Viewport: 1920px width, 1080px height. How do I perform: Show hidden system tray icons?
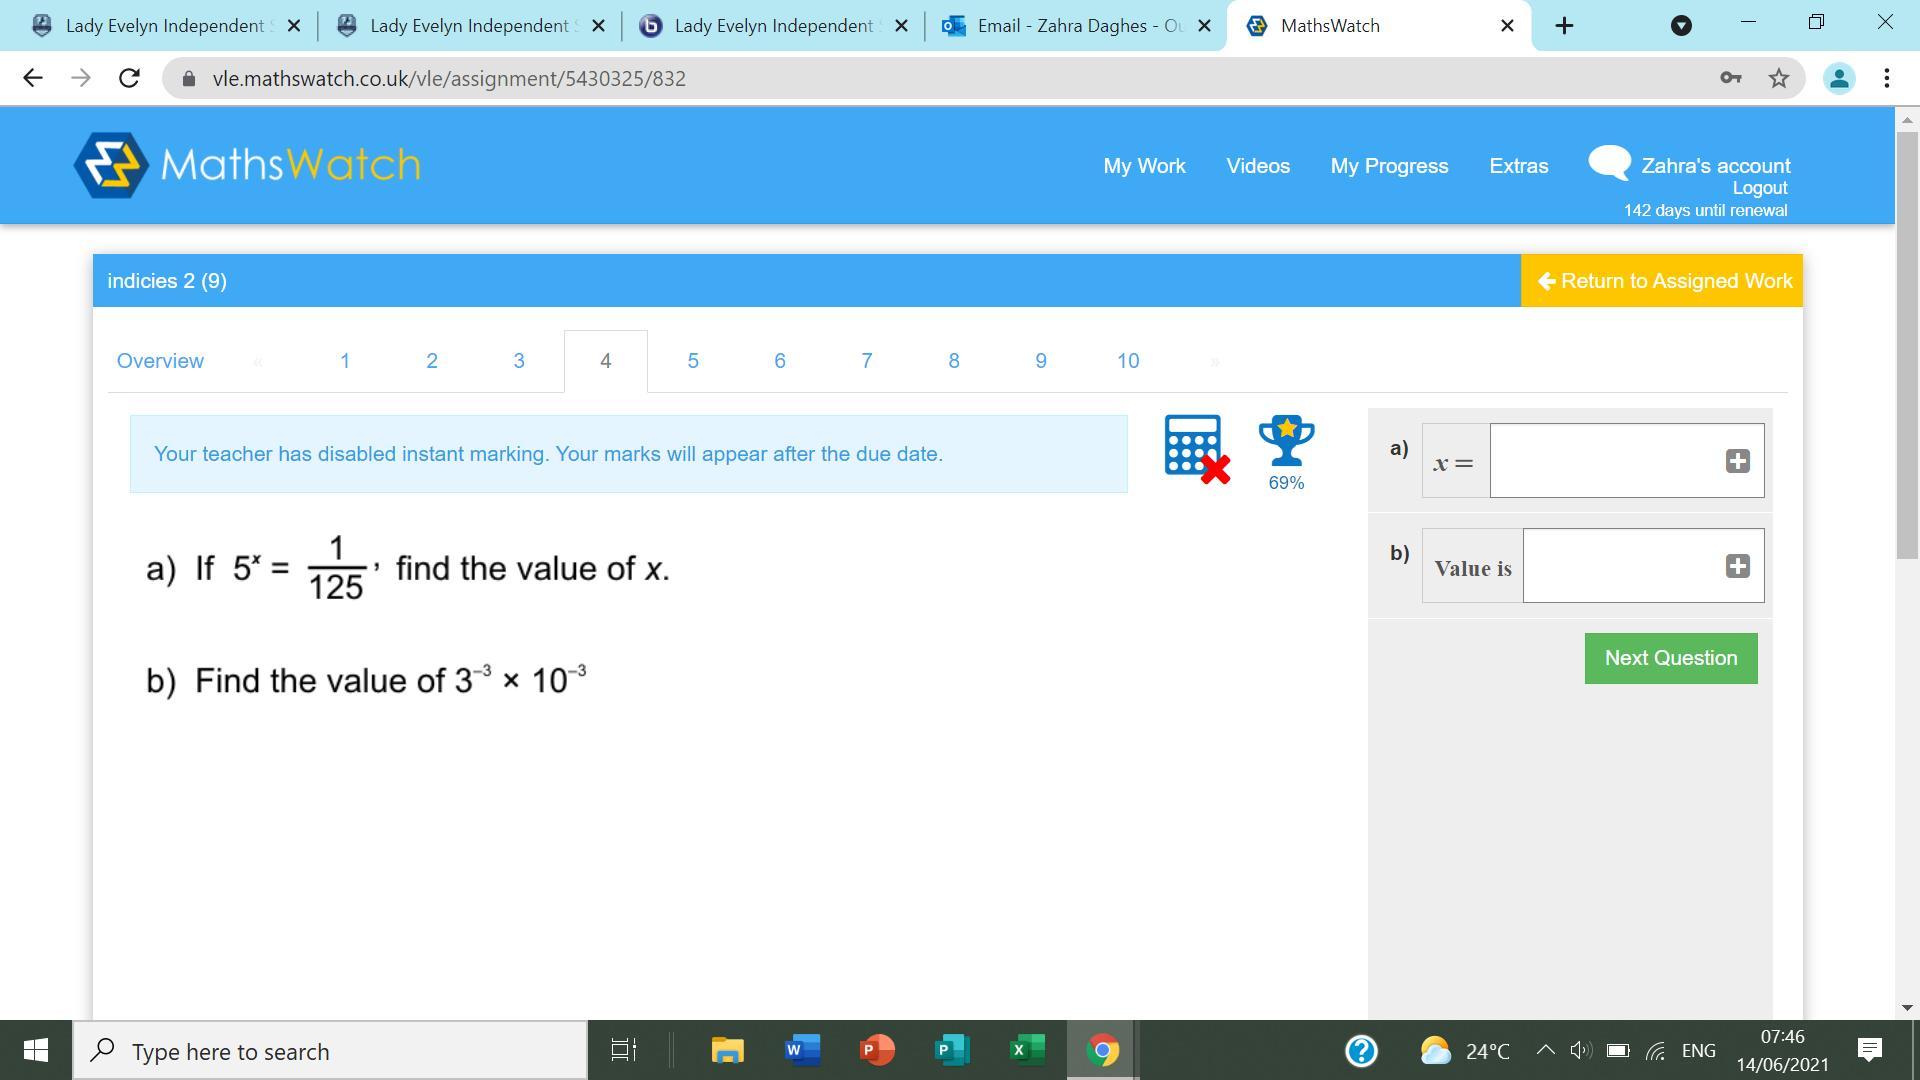click(x=1544, y=1050)
